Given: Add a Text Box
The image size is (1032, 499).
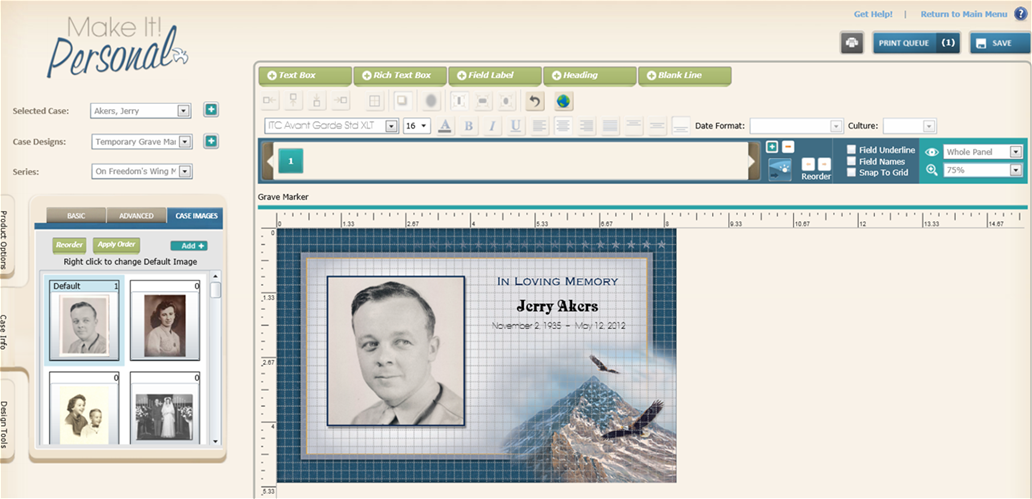Looking at the screenshot, I should click(x=305, y=76).
